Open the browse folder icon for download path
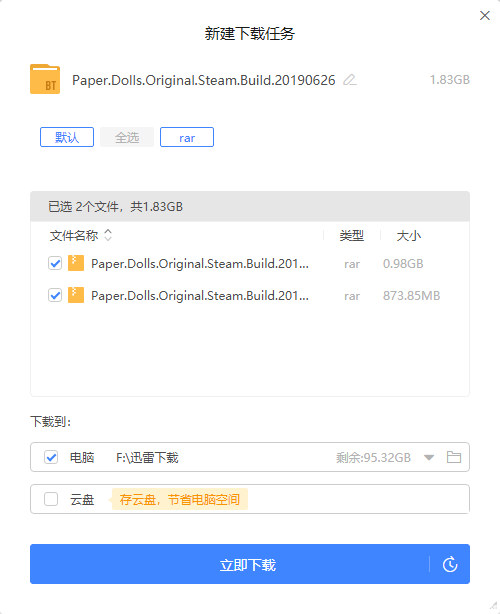Viewport: 500px width, 614px height. click(x=454, y=457)
